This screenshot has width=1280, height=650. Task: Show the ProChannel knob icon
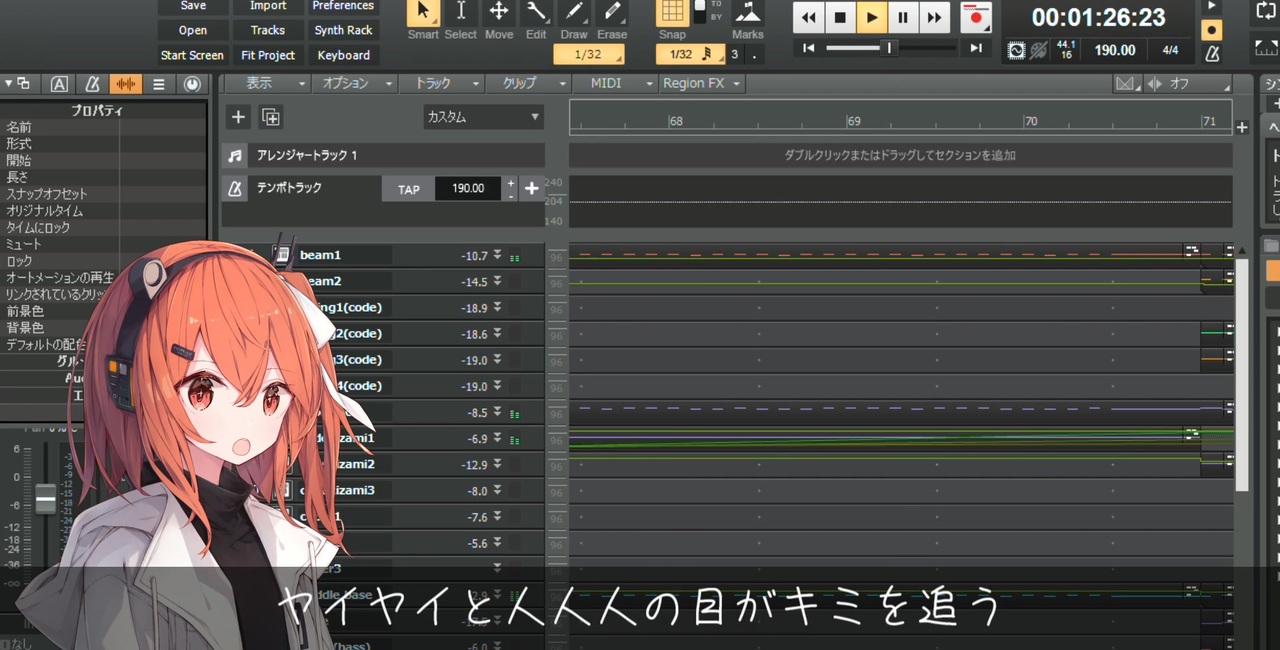[192, 84]
